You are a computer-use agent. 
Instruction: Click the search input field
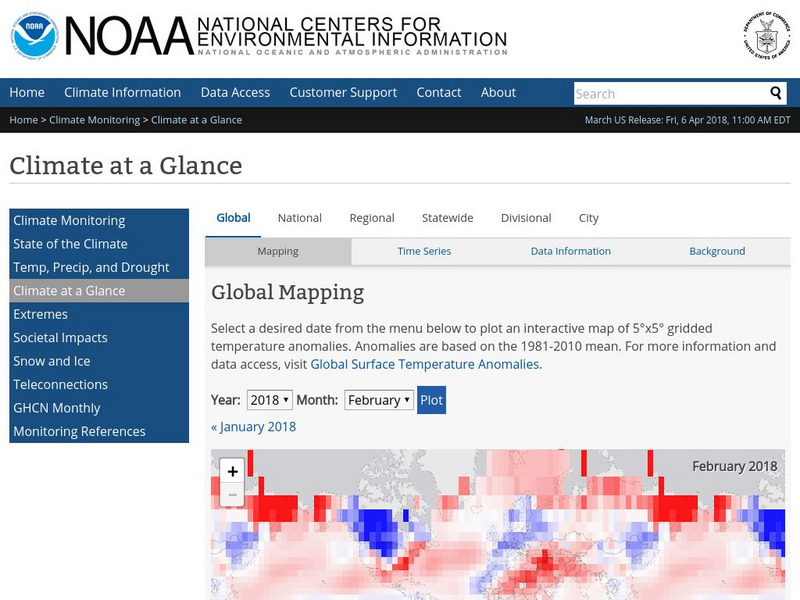(x=669, y=93)
